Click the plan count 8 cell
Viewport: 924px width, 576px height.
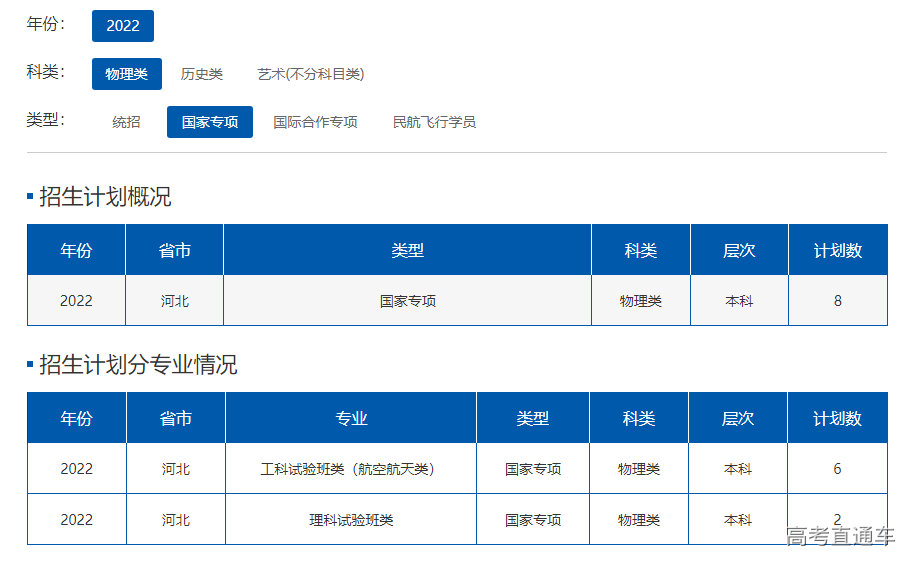(838, 300)
